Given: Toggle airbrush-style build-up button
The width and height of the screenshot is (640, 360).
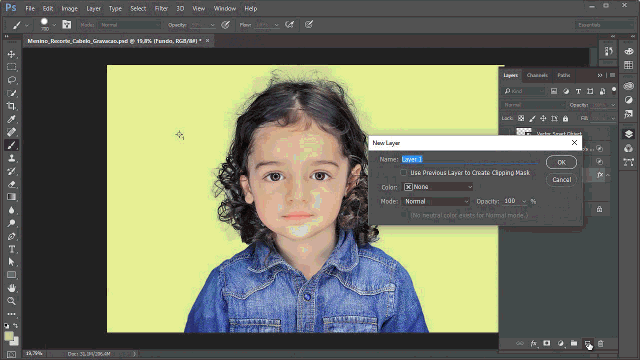Looking at the screenshot, I should pos(289,25).
